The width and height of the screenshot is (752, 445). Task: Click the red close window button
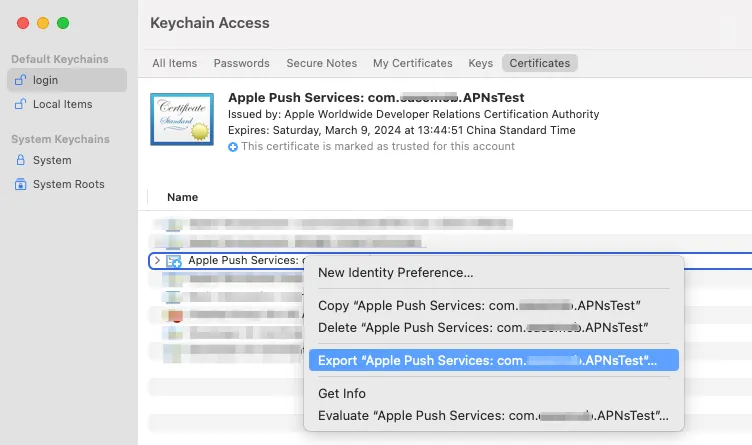23,23
